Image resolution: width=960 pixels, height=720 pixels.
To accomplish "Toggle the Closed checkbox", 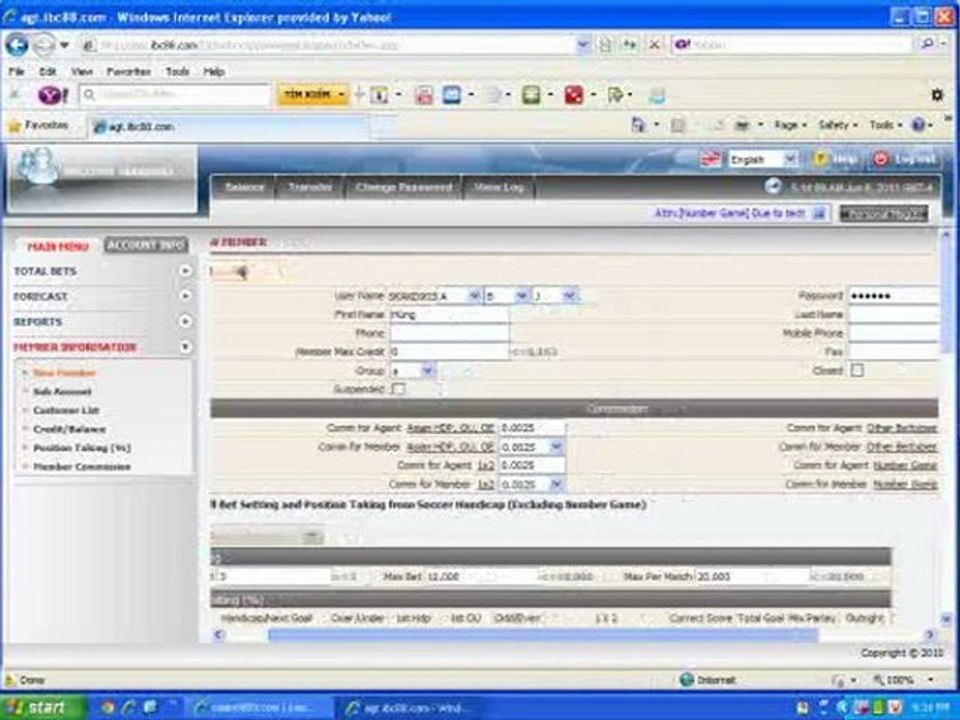I will pyautogui.click(x=857, y=370).
